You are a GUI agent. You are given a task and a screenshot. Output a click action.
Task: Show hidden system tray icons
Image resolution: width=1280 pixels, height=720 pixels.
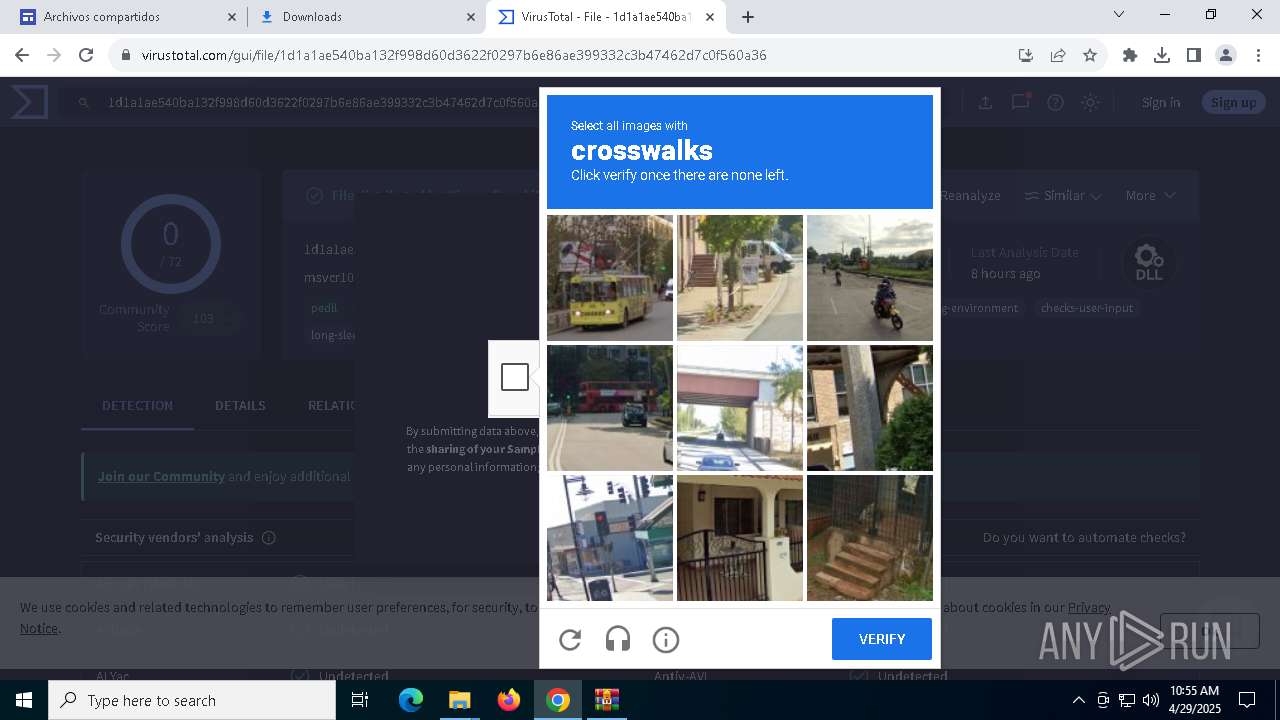click(x=1078, y=700)
